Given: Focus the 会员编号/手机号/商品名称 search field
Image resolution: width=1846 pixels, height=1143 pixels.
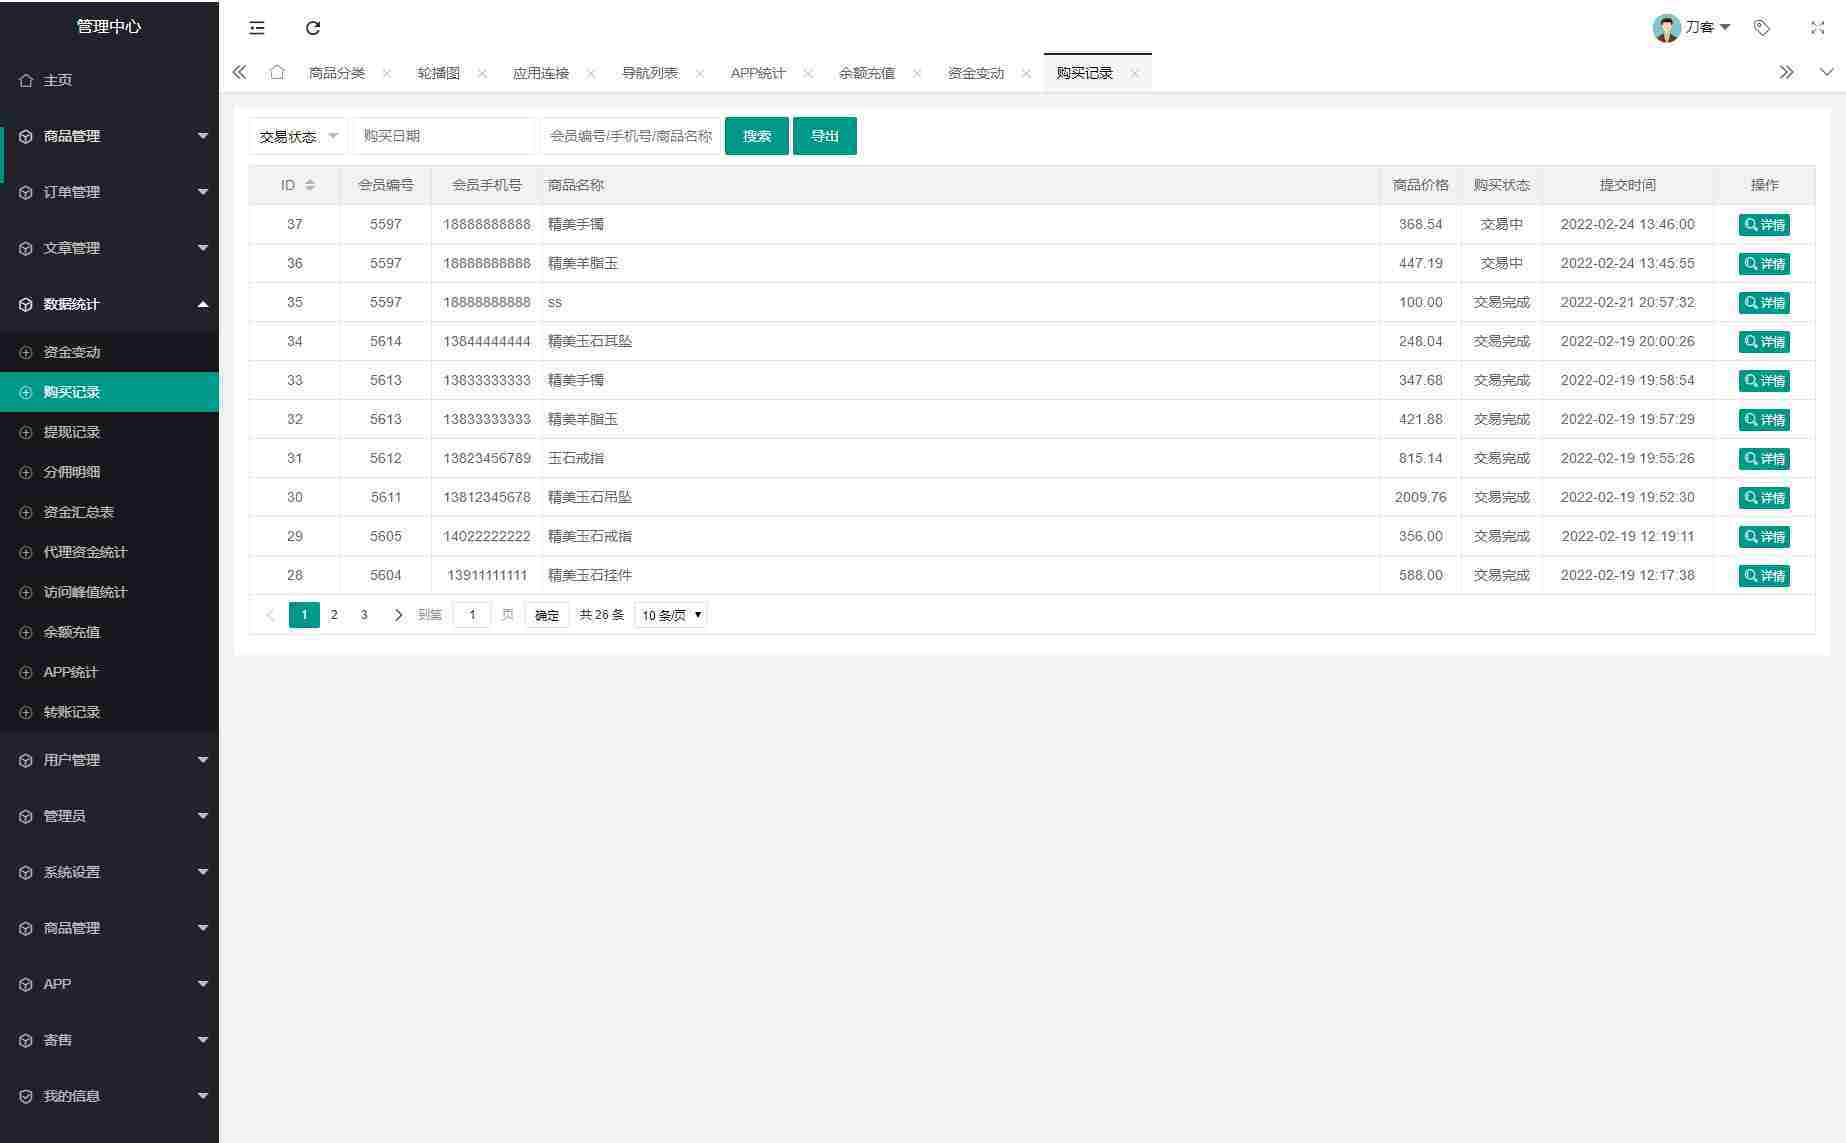Looking at the screenshot, I should coord(630,136).
